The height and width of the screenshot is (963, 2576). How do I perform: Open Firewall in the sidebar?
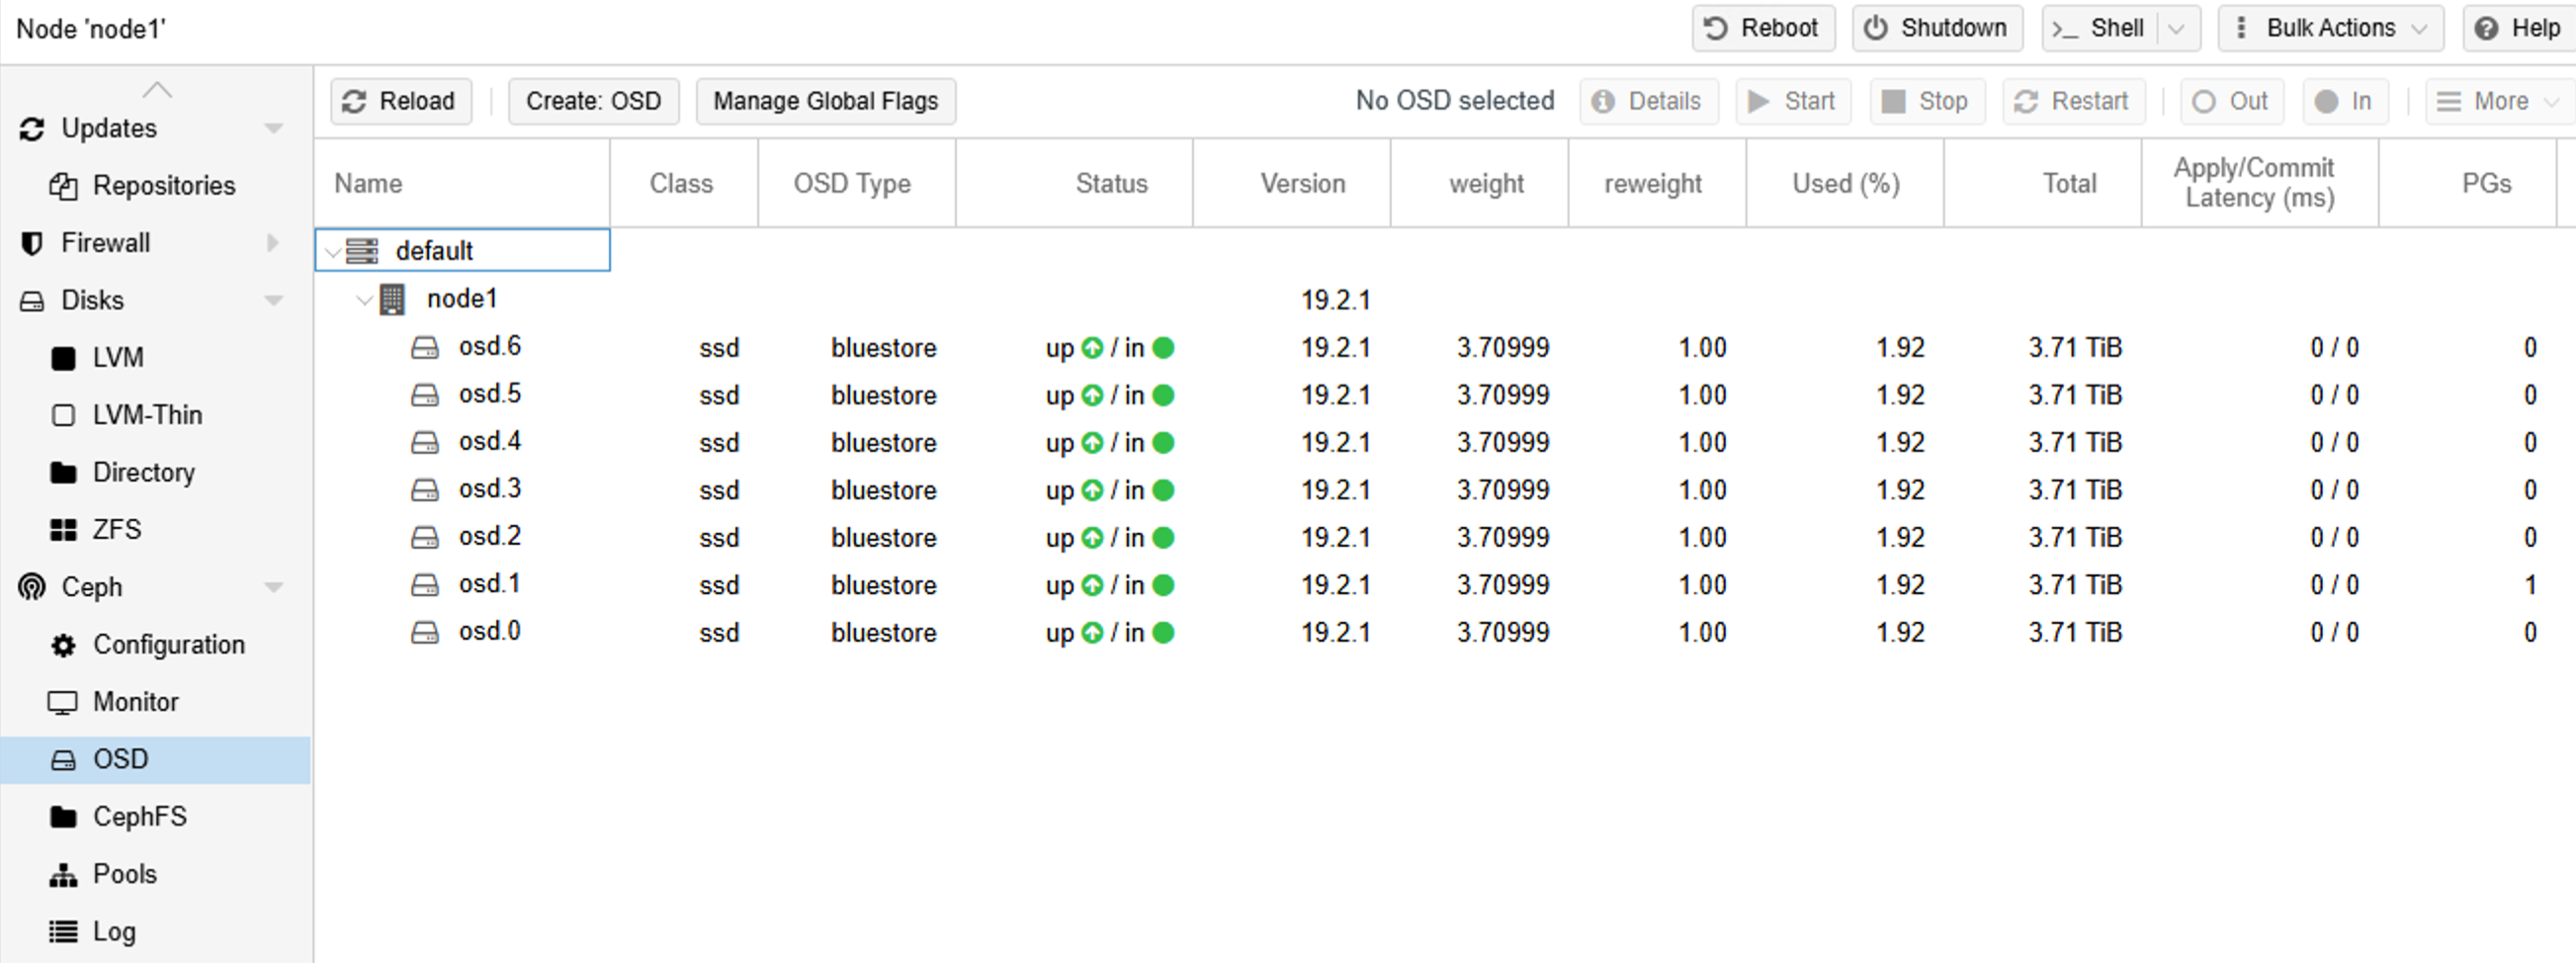point(105,242)
